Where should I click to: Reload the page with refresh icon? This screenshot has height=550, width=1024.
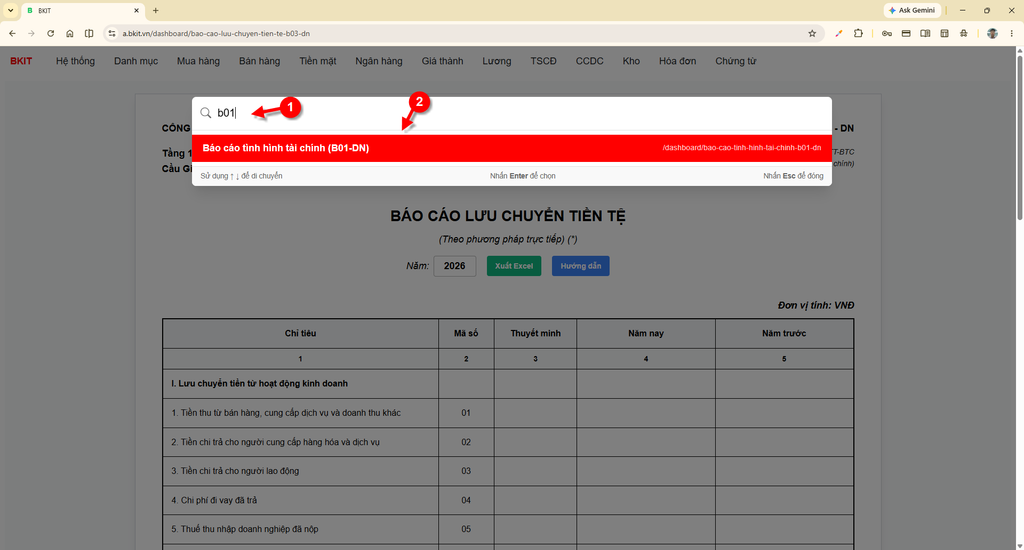pyautogui.click(x=50, y=33)
